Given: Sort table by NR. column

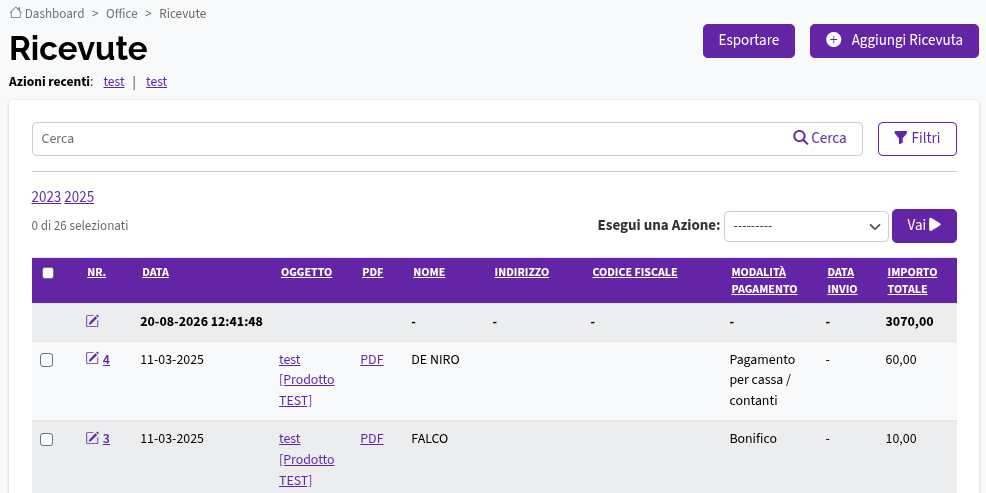Looking at the screenshot, I should point(96,272).
